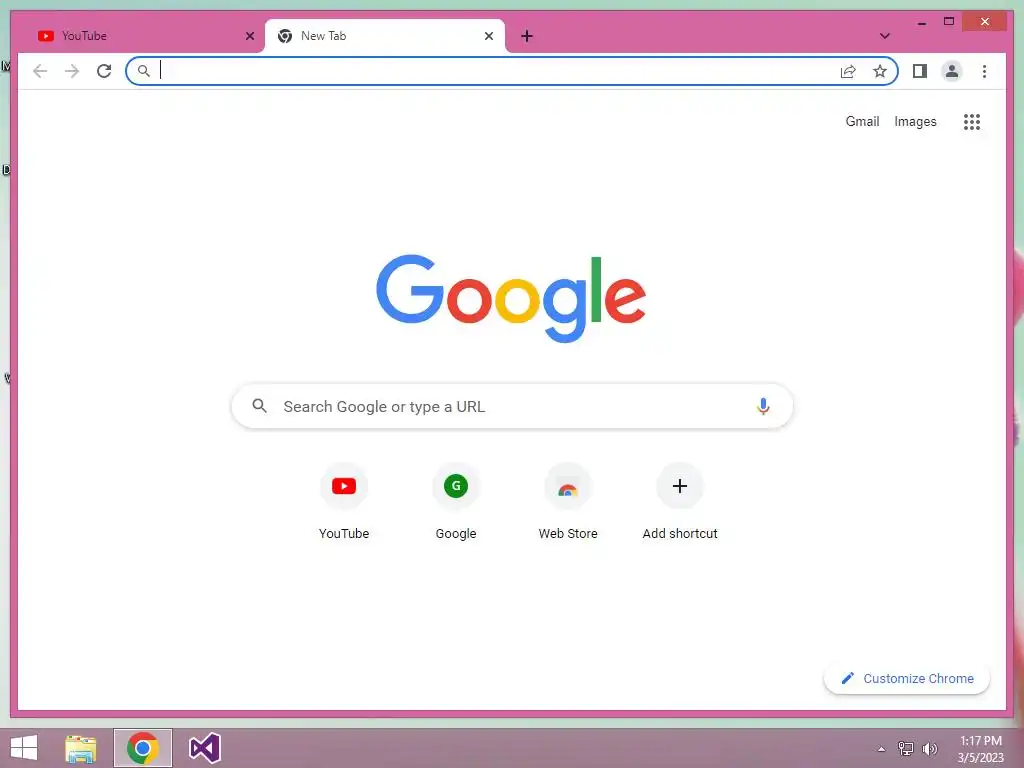The image size is (1024, 768).
Task: Reload the current page
Action: click(104, 71)
